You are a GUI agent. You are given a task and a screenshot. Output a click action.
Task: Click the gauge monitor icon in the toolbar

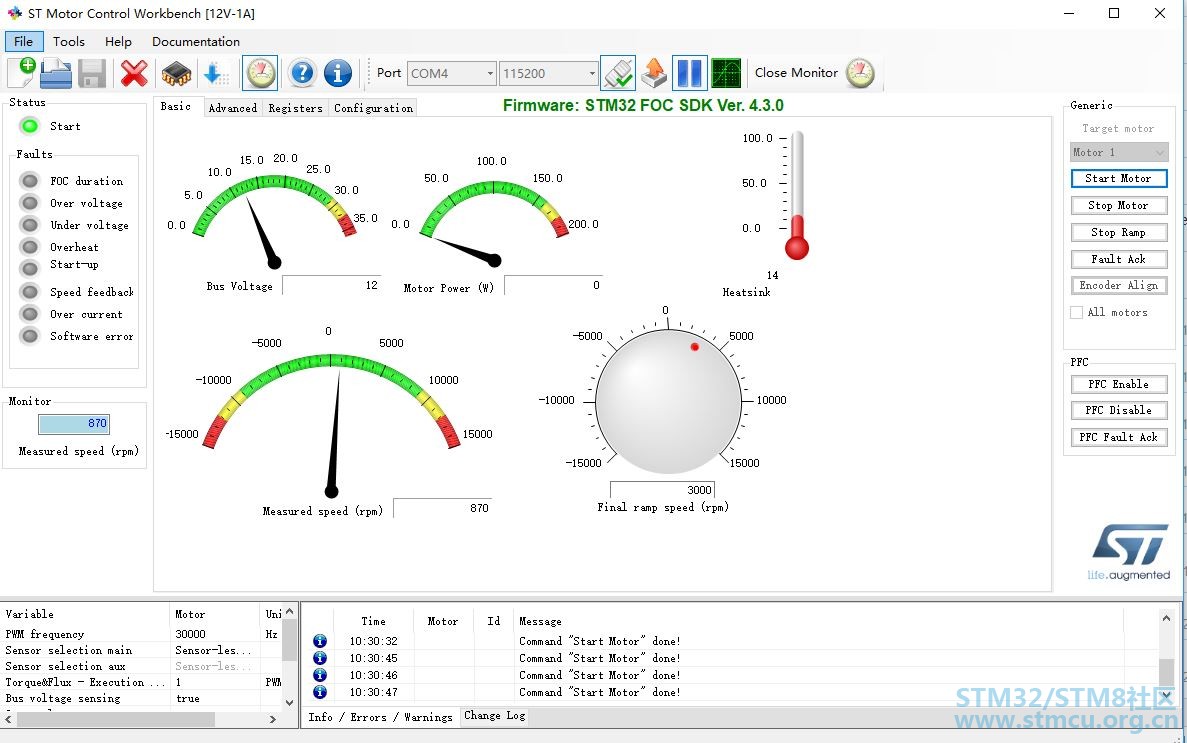[x=260, y=73]
